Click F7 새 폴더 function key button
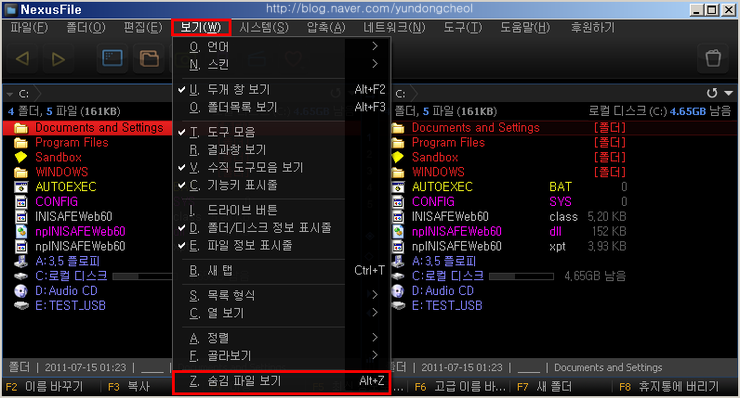 544,387
